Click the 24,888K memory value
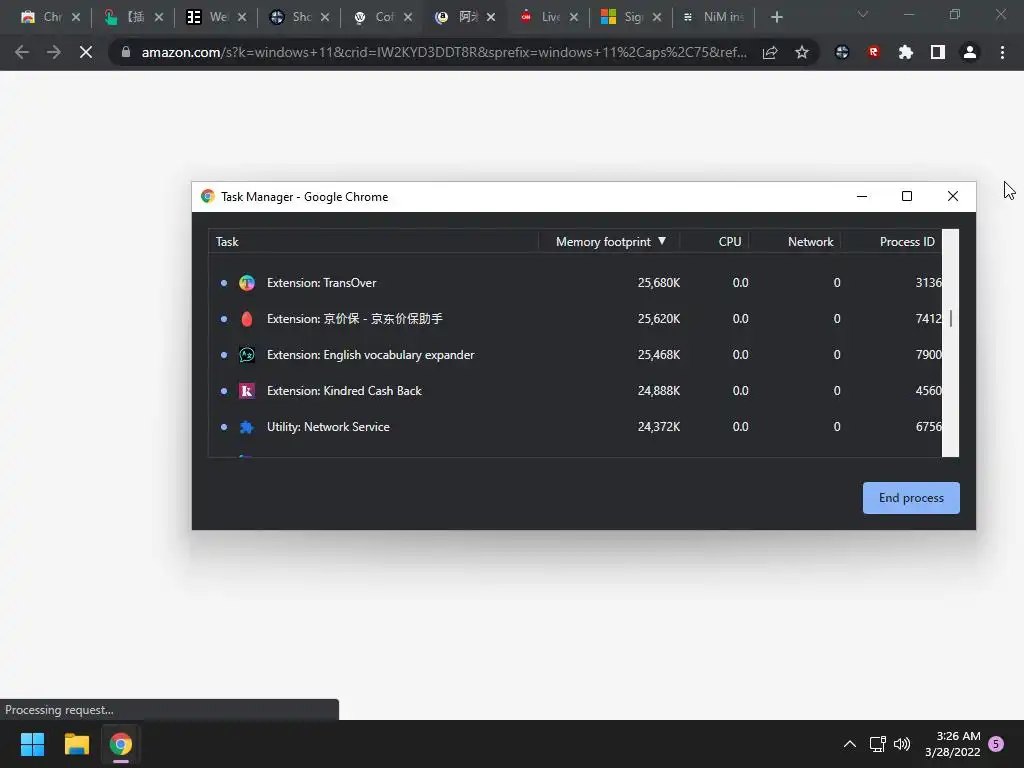 click(x=658, y=391)
